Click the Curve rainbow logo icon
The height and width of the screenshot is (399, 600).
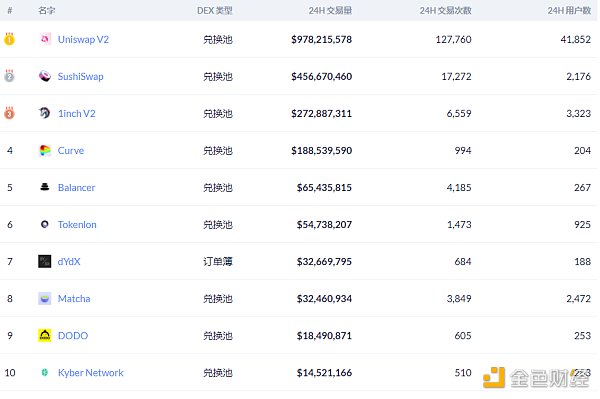click(x=45, y=150)
